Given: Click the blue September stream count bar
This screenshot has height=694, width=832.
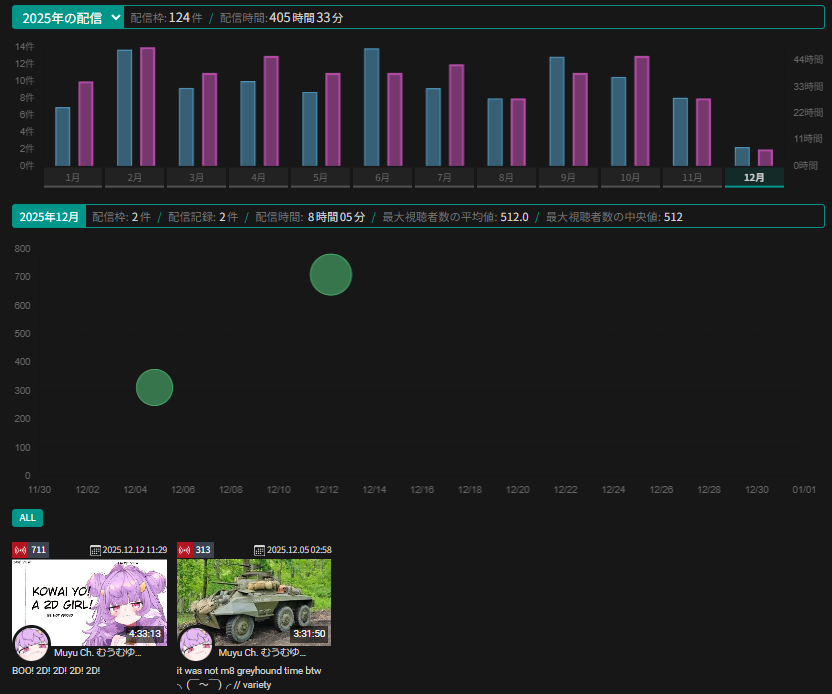Looking at the screenshot, I should point(557,111).
